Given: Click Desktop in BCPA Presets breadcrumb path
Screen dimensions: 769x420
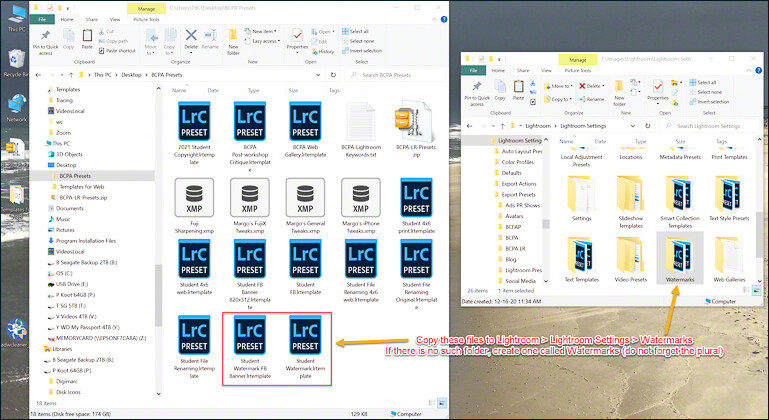Looking at the screenshot, I should 131,75.
